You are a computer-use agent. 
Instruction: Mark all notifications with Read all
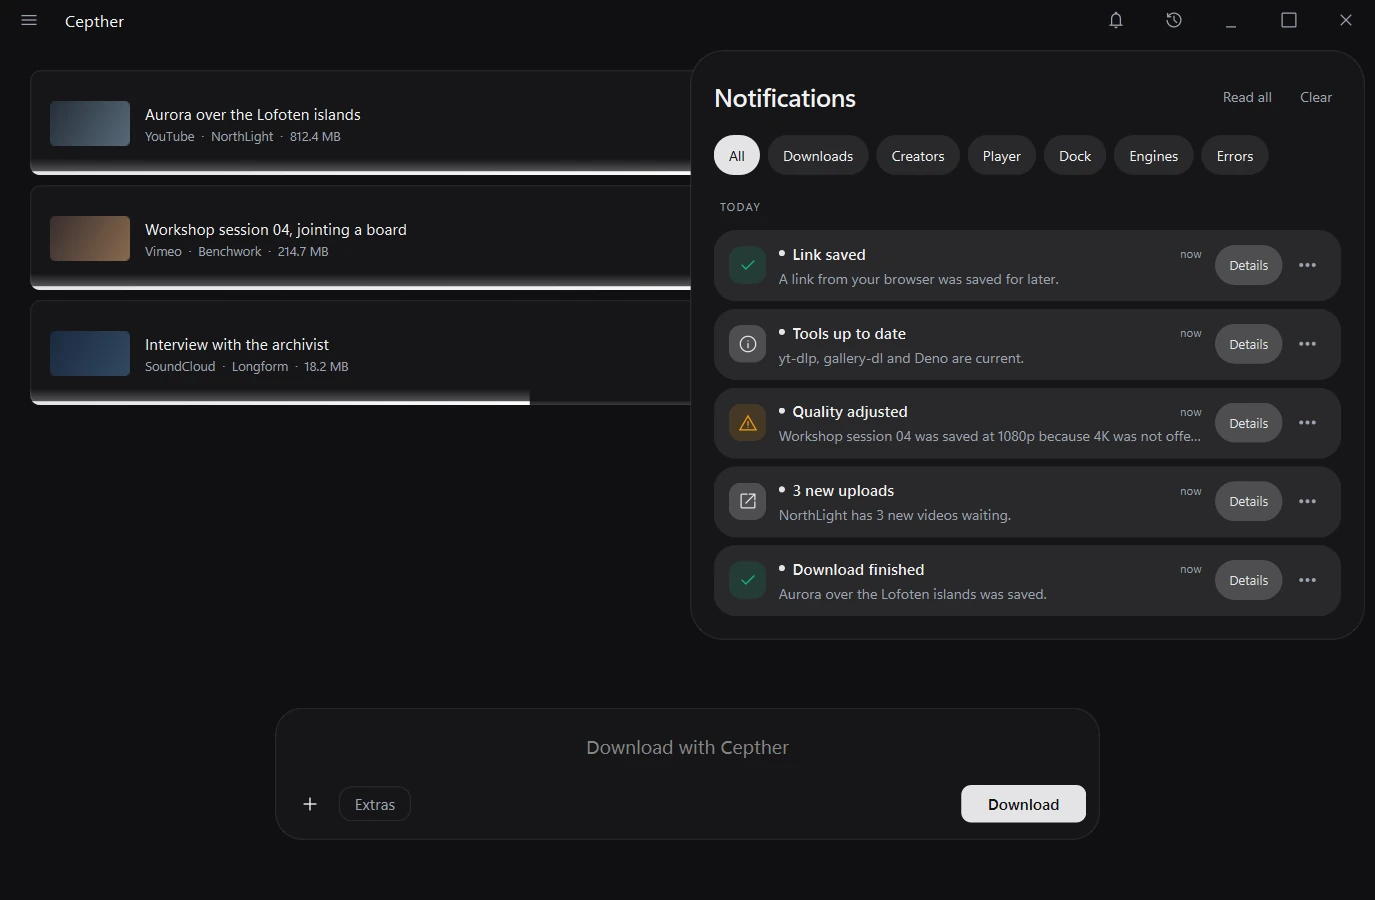click(x=1247, y=97)
